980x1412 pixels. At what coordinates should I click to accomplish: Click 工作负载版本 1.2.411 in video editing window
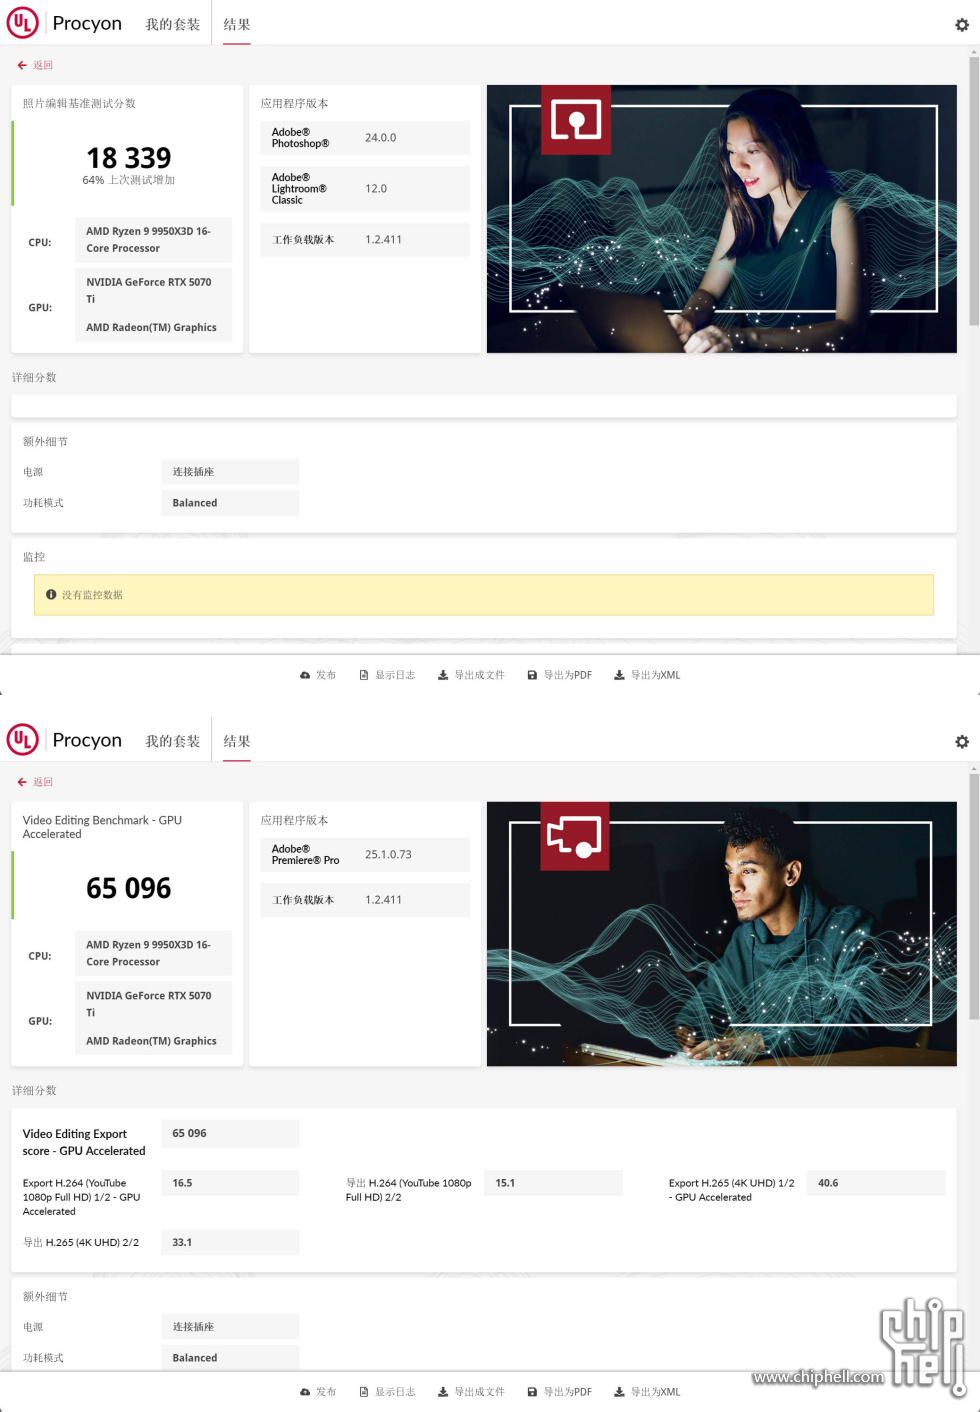pyautogui.click(x=365, y=900)
